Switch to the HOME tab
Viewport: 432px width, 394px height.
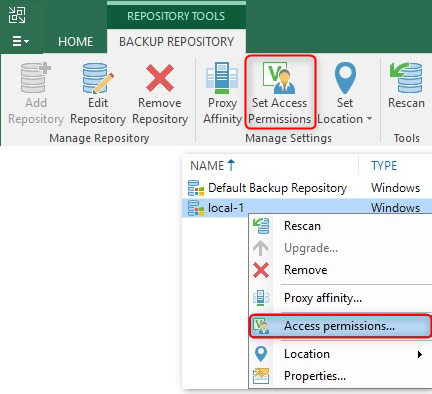(75, 42)
